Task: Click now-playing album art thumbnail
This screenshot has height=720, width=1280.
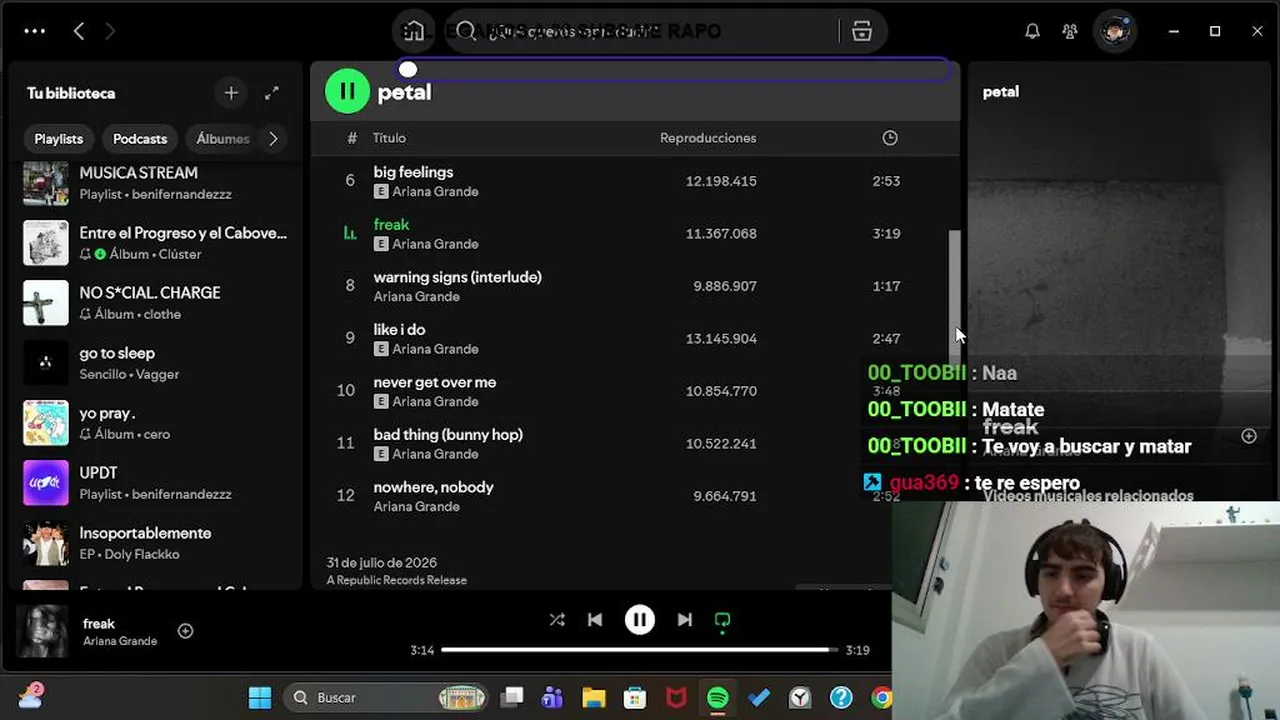Action: tap(44, 632)
